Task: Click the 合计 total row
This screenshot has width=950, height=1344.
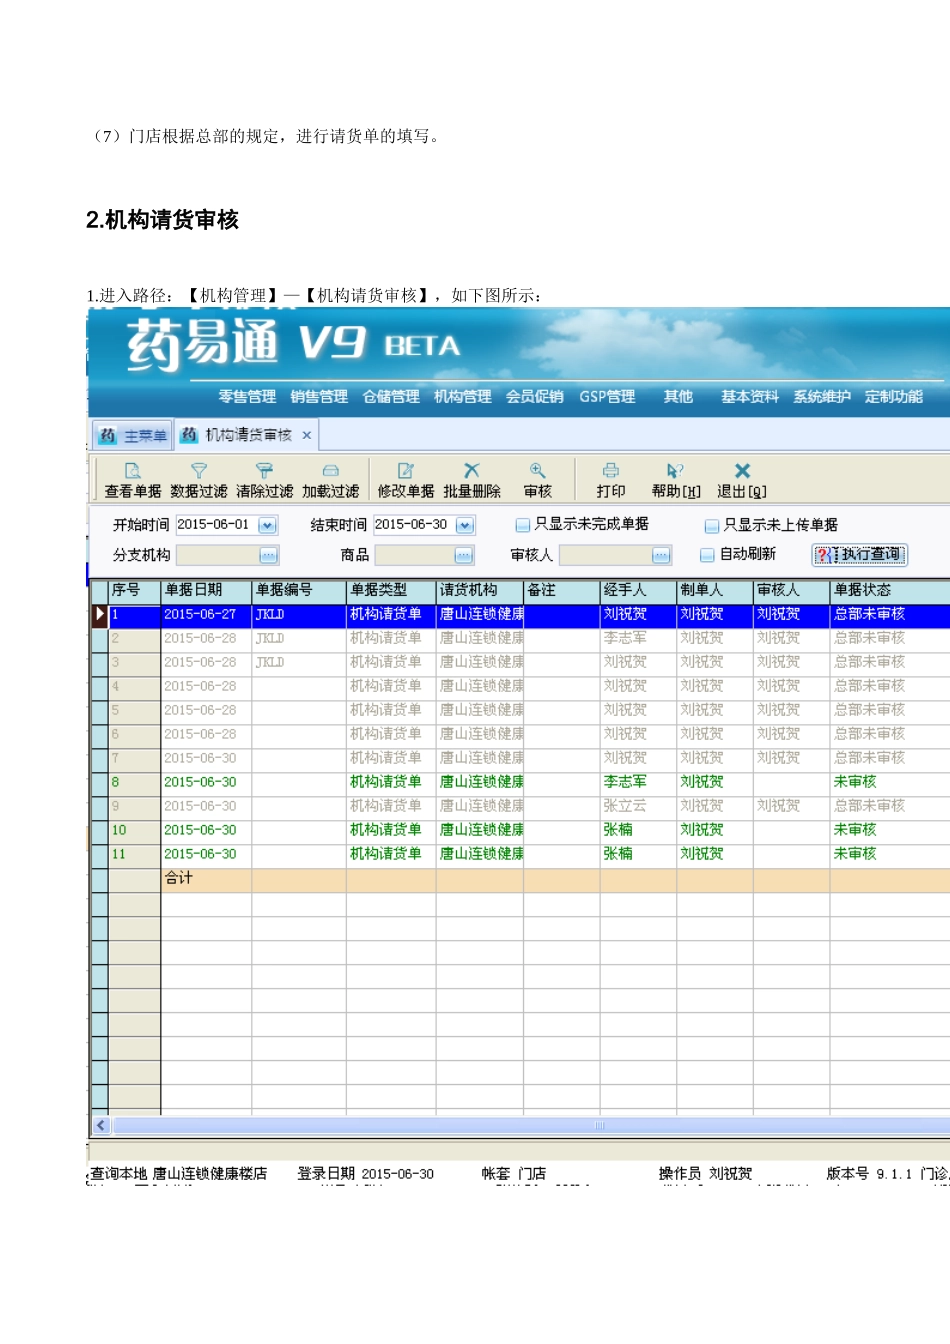Action: [x=520, y=880]
